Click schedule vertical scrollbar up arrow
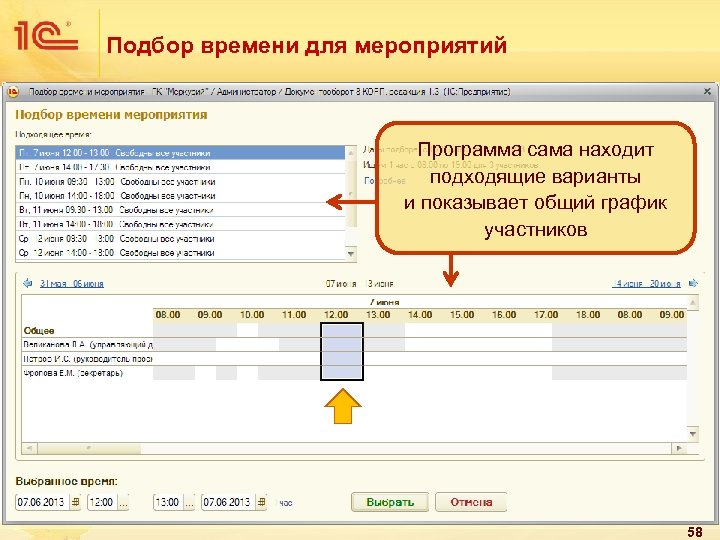Image resolution: width=720 pixels, height=540 pixels. pos(693,303)
